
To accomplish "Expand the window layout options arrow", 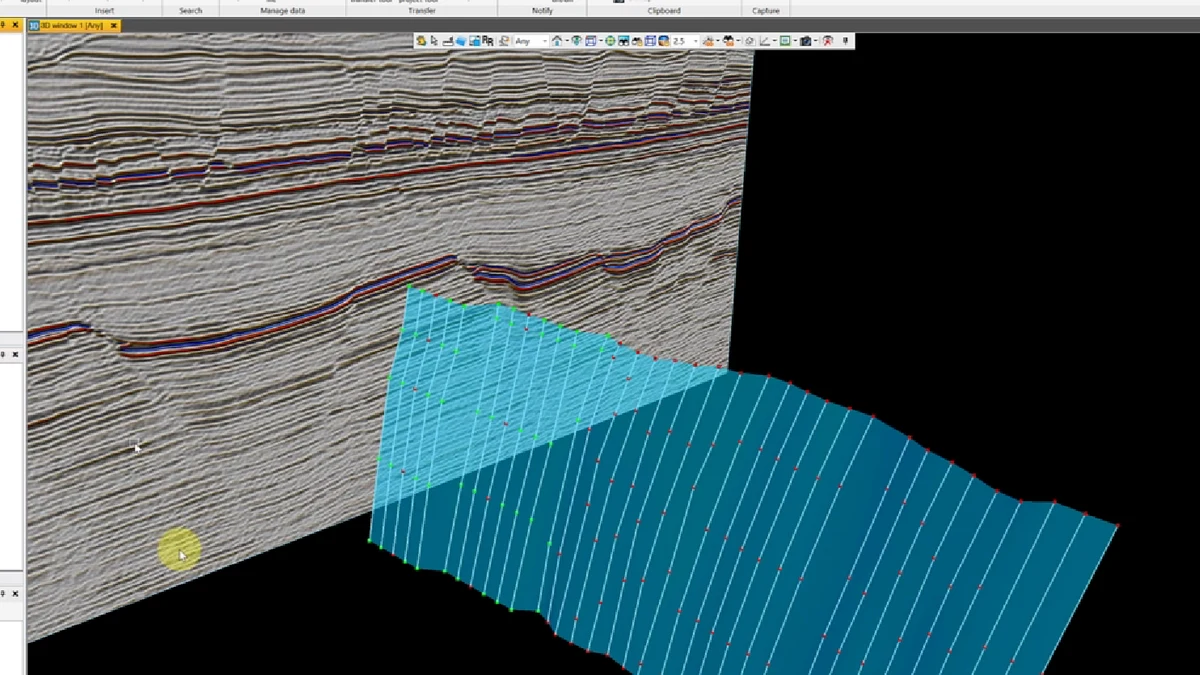I will [x=600, y=41].
